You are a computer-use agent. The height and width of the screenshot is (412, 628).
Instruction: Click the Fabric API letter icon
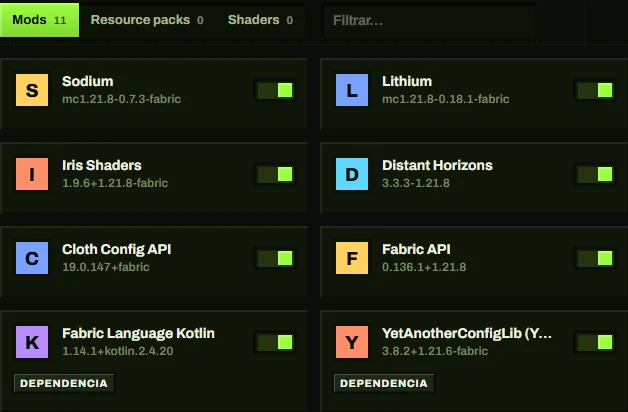[352, 258]
